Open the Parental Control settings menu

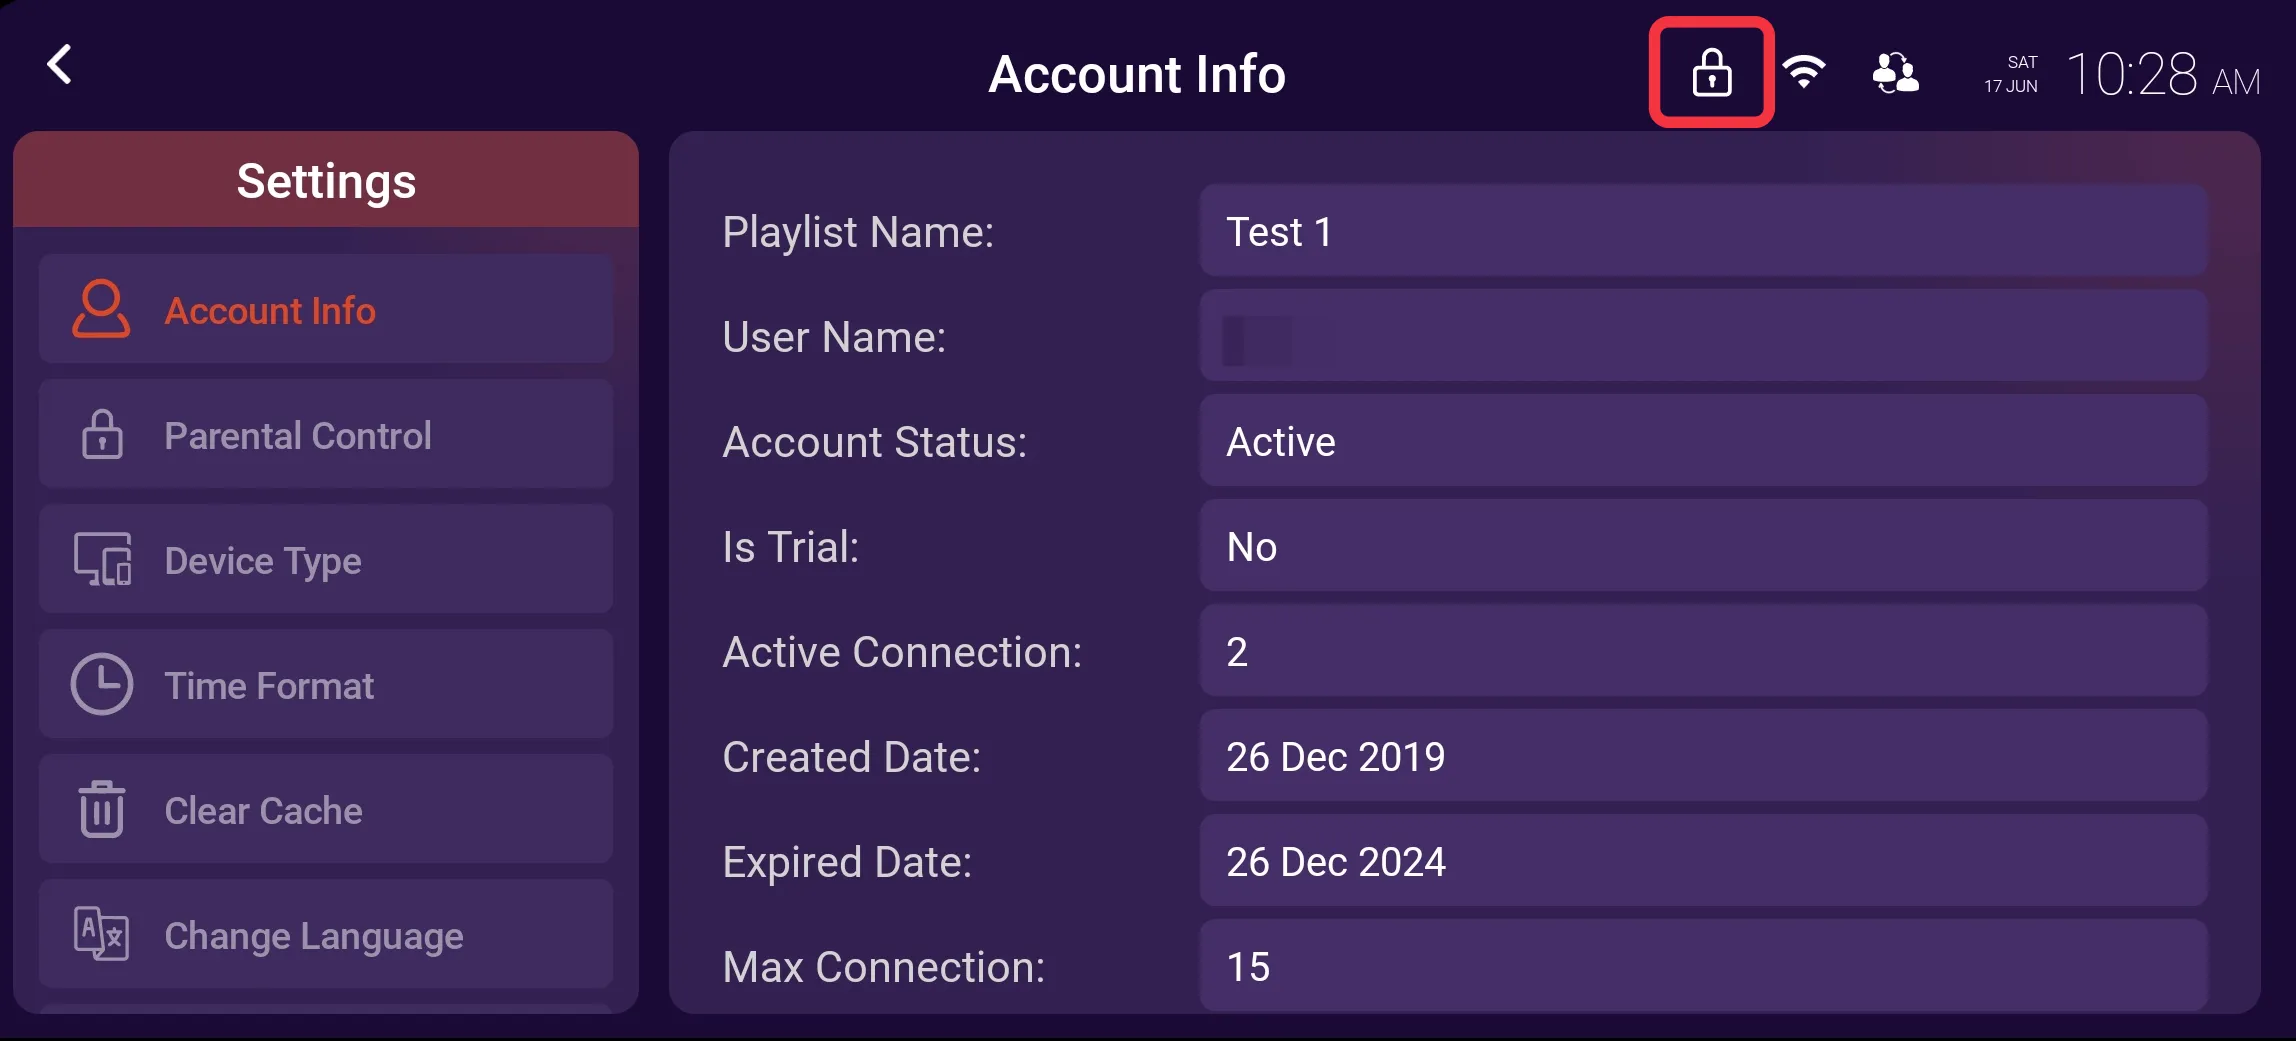click(326, 434)
